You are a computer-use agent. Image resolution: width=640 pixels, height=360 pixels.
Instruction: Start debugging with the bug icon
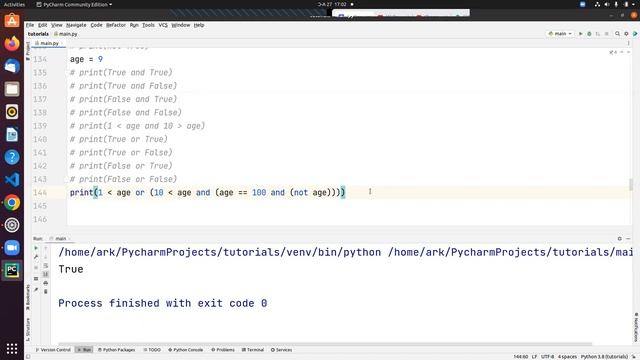click(x=589, y=34)
